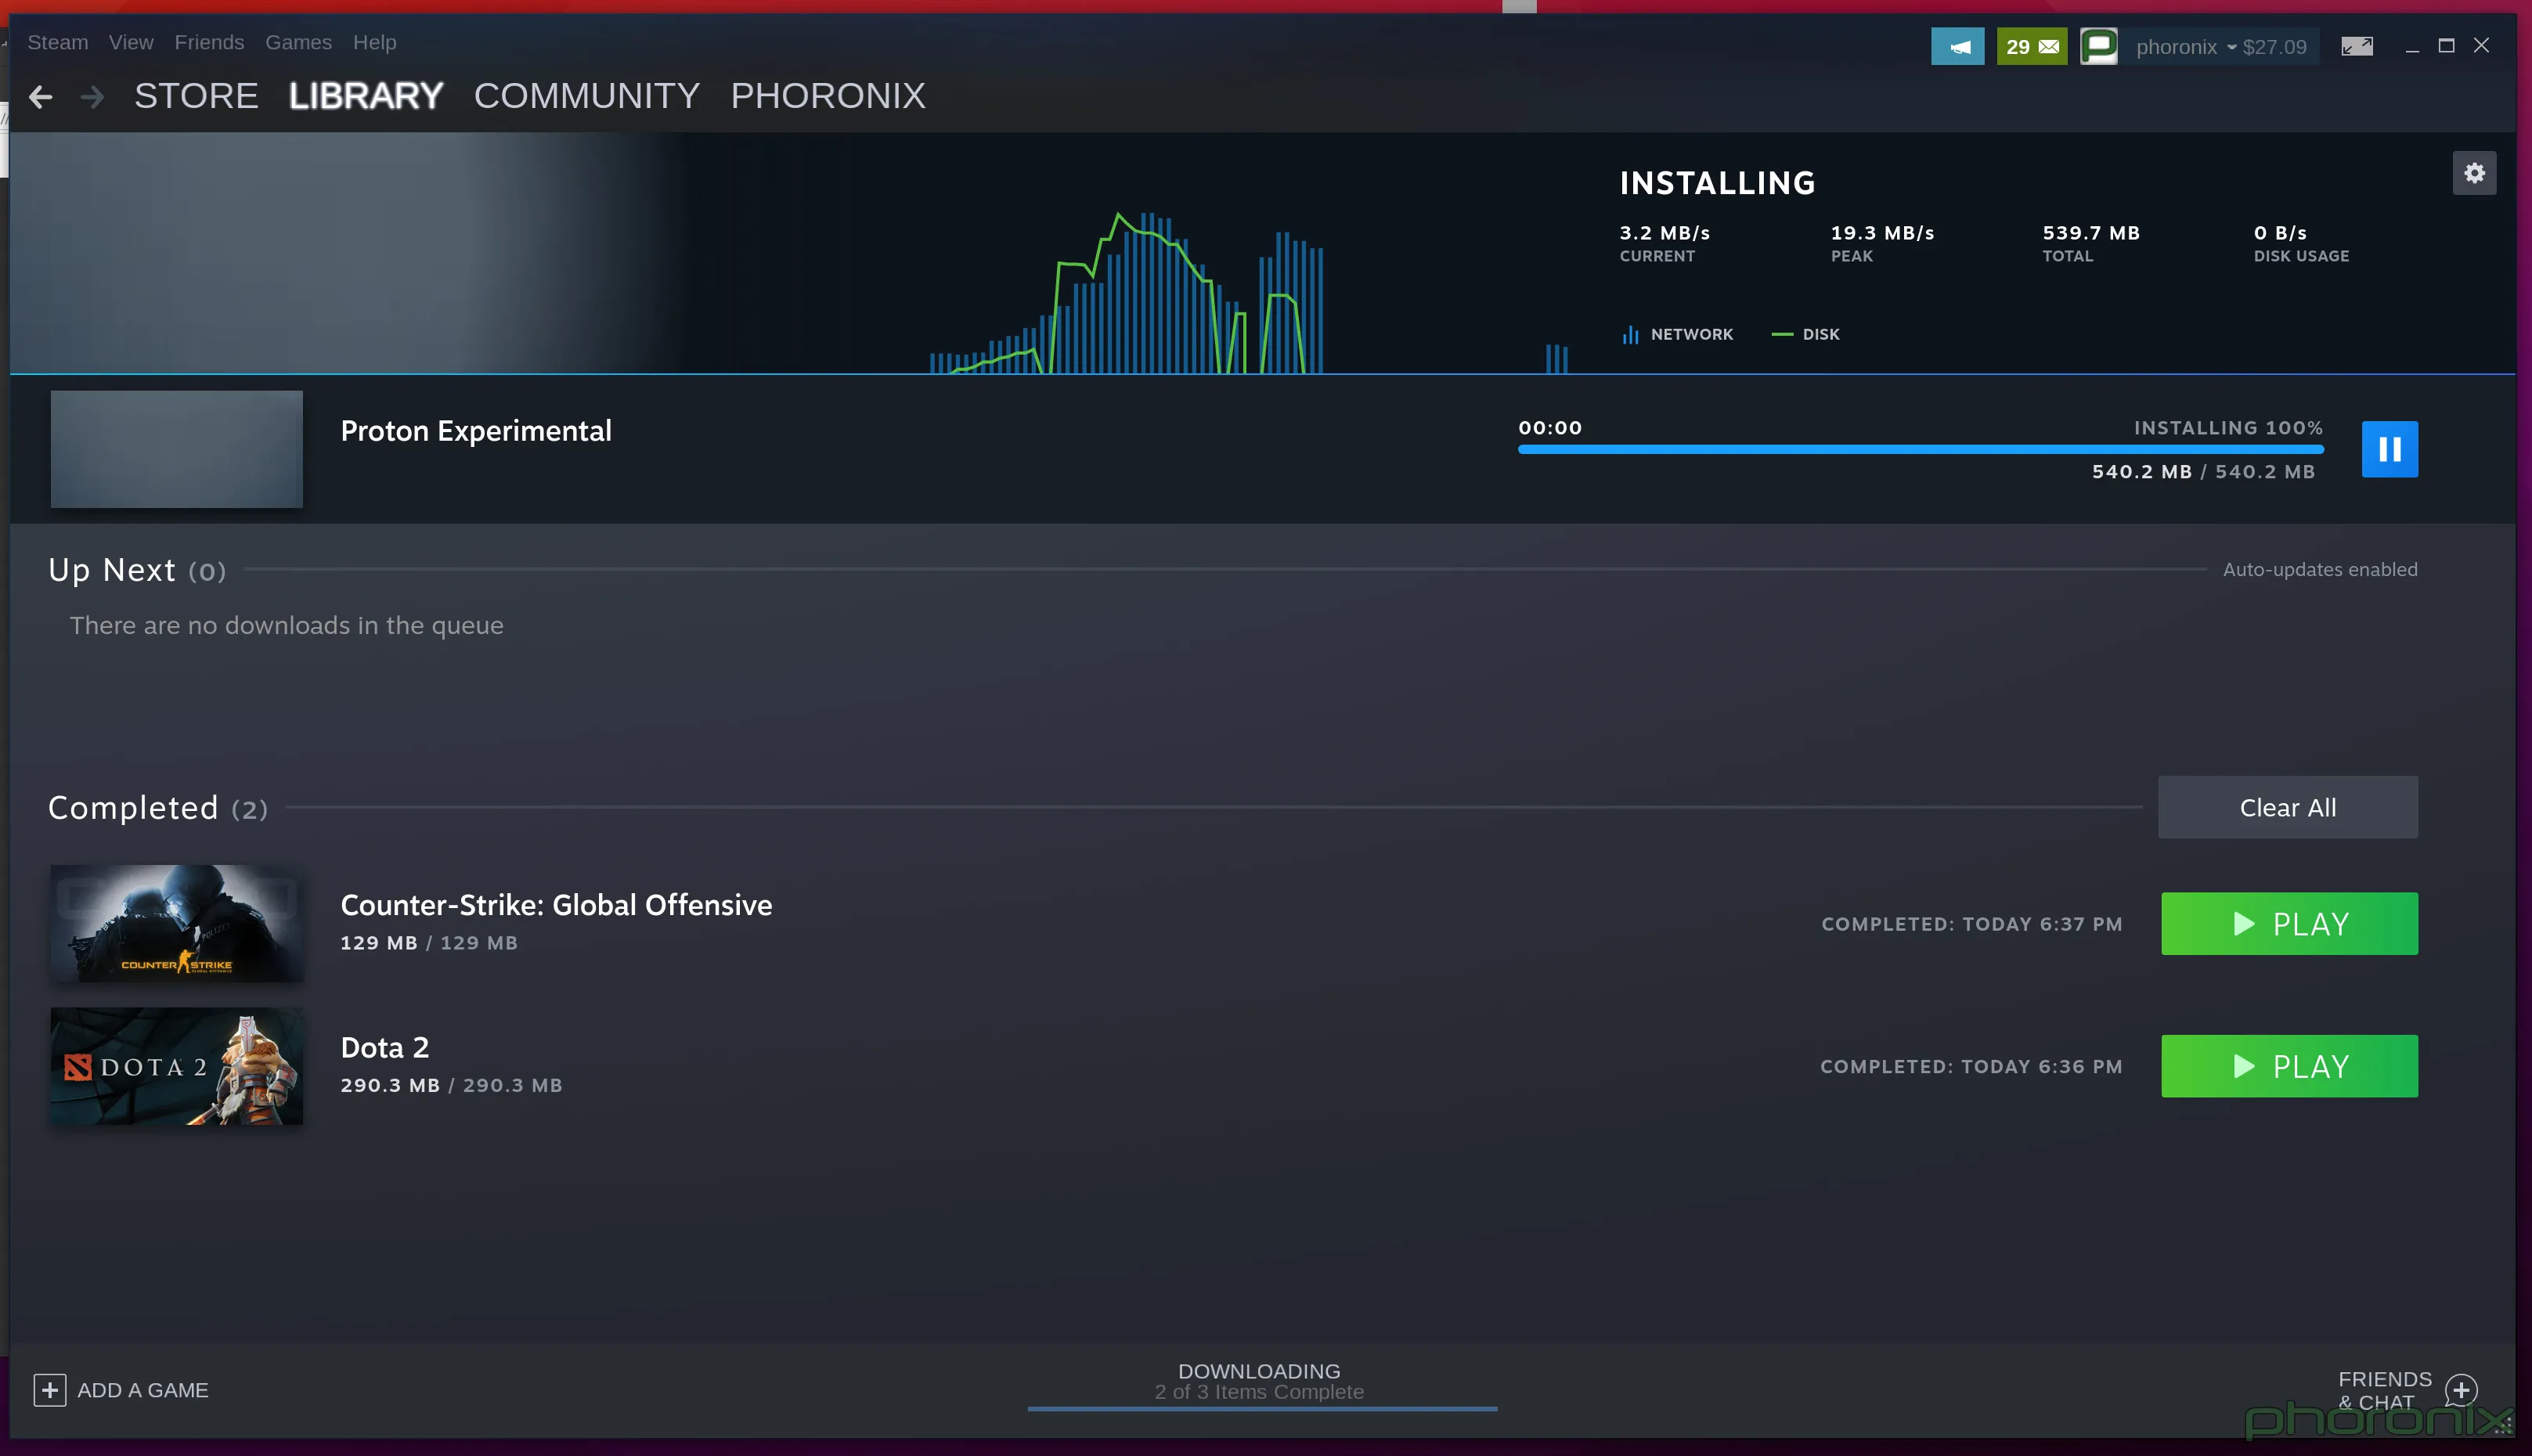This screenshot has height=1456, width=2532.
Task: Click the bottom downloading progress bar
Action: 1262,1408
